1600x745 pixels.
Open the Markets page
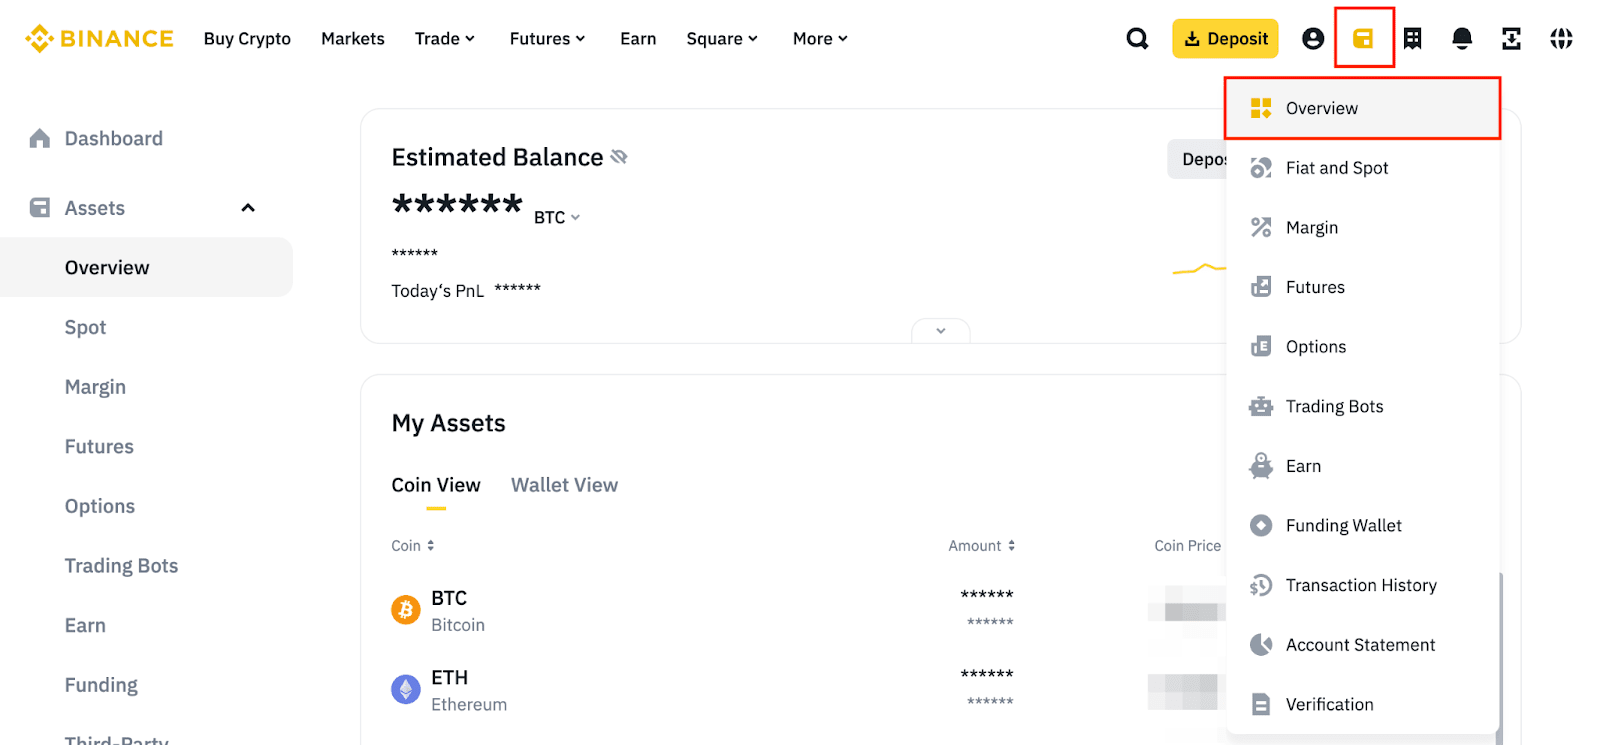click(x=353, y=38)
